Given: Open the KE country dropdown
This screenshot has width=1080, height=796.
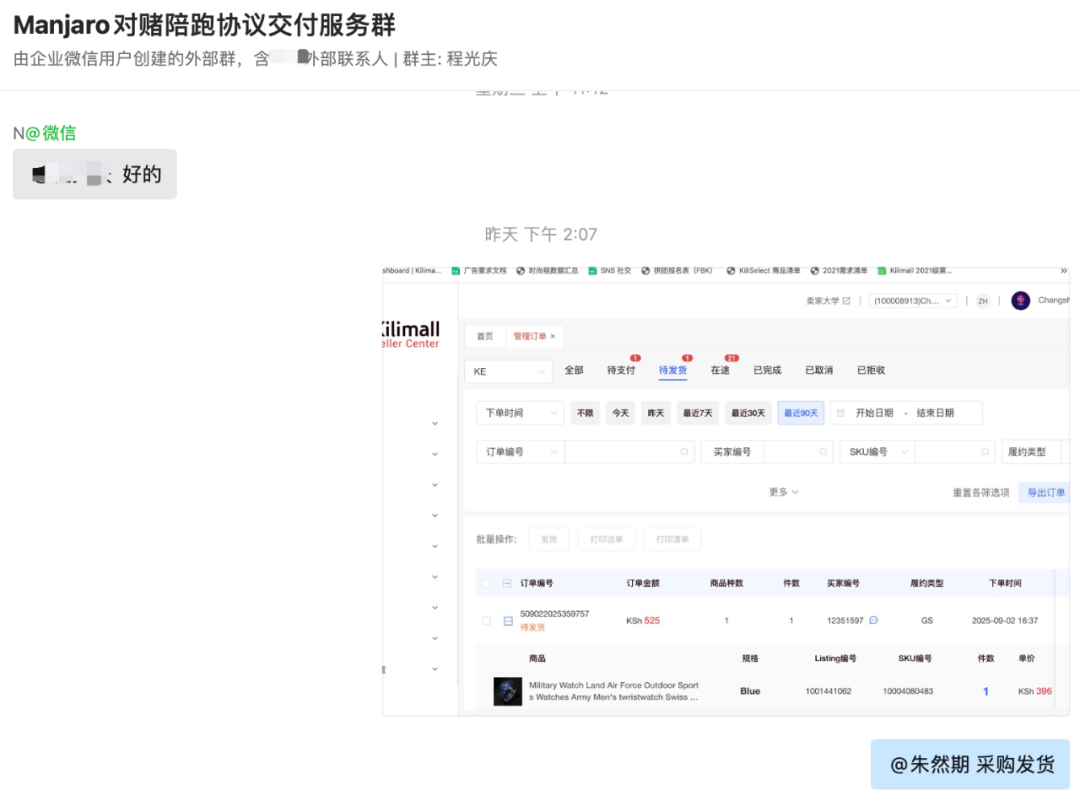Looking at the screenshot, I should pos(508,371).
